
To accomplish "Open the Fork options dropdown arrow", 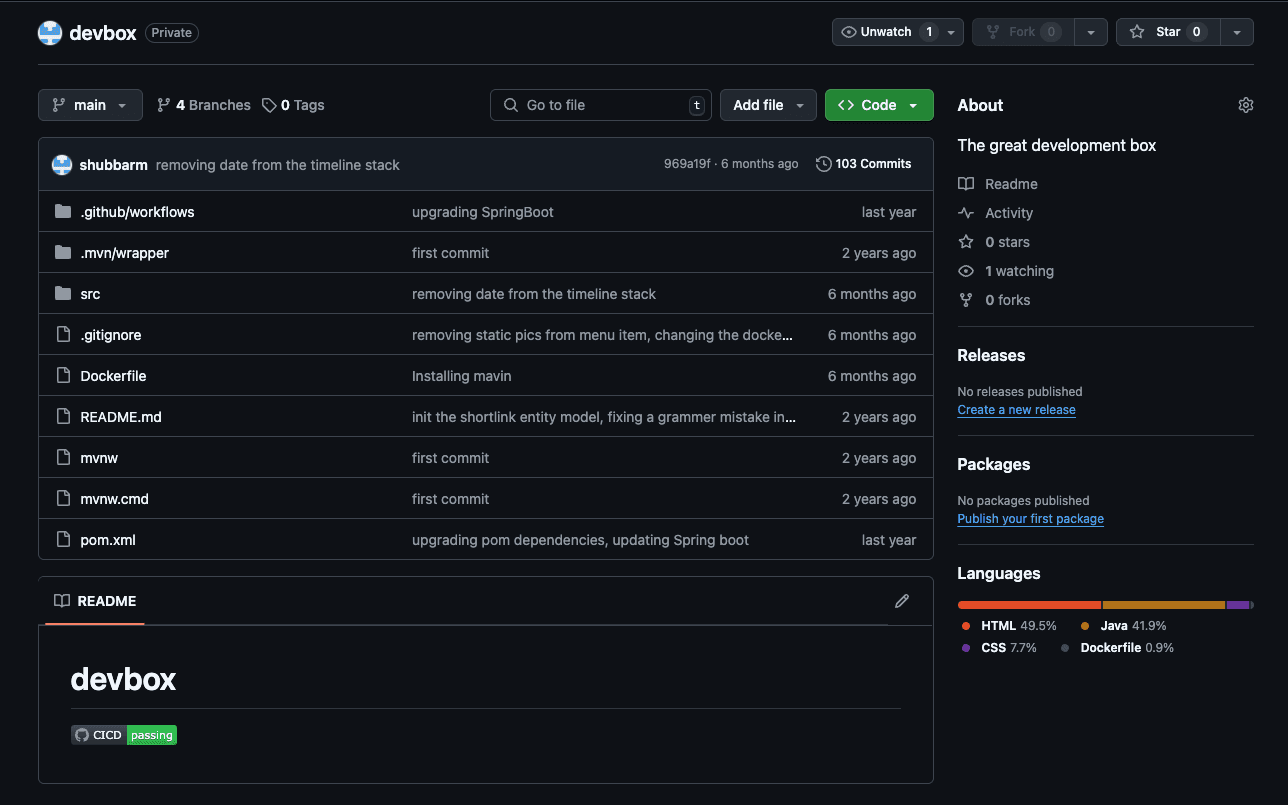I will pyautogui.click(x=1091, y=32).
